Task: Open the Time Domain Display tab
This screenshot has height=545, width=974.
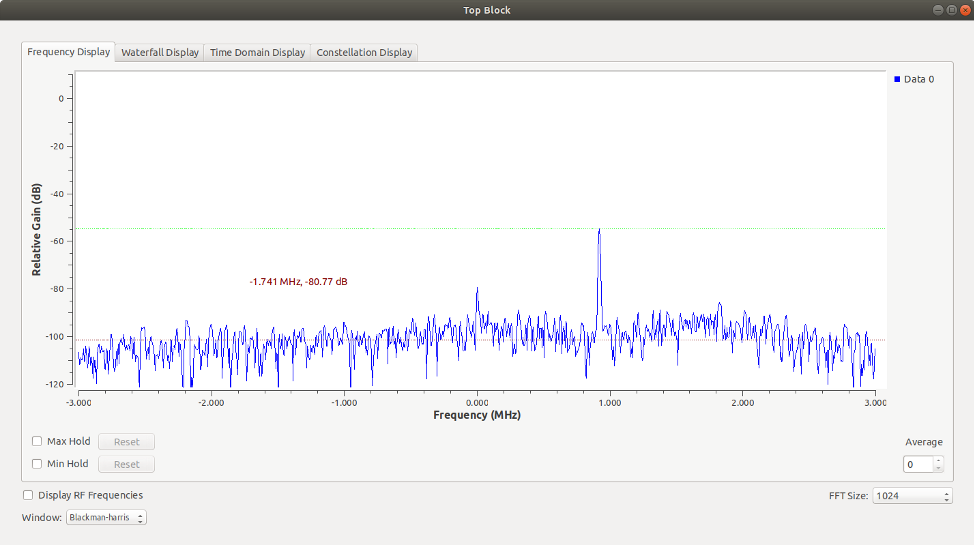Action: [257, 53]
